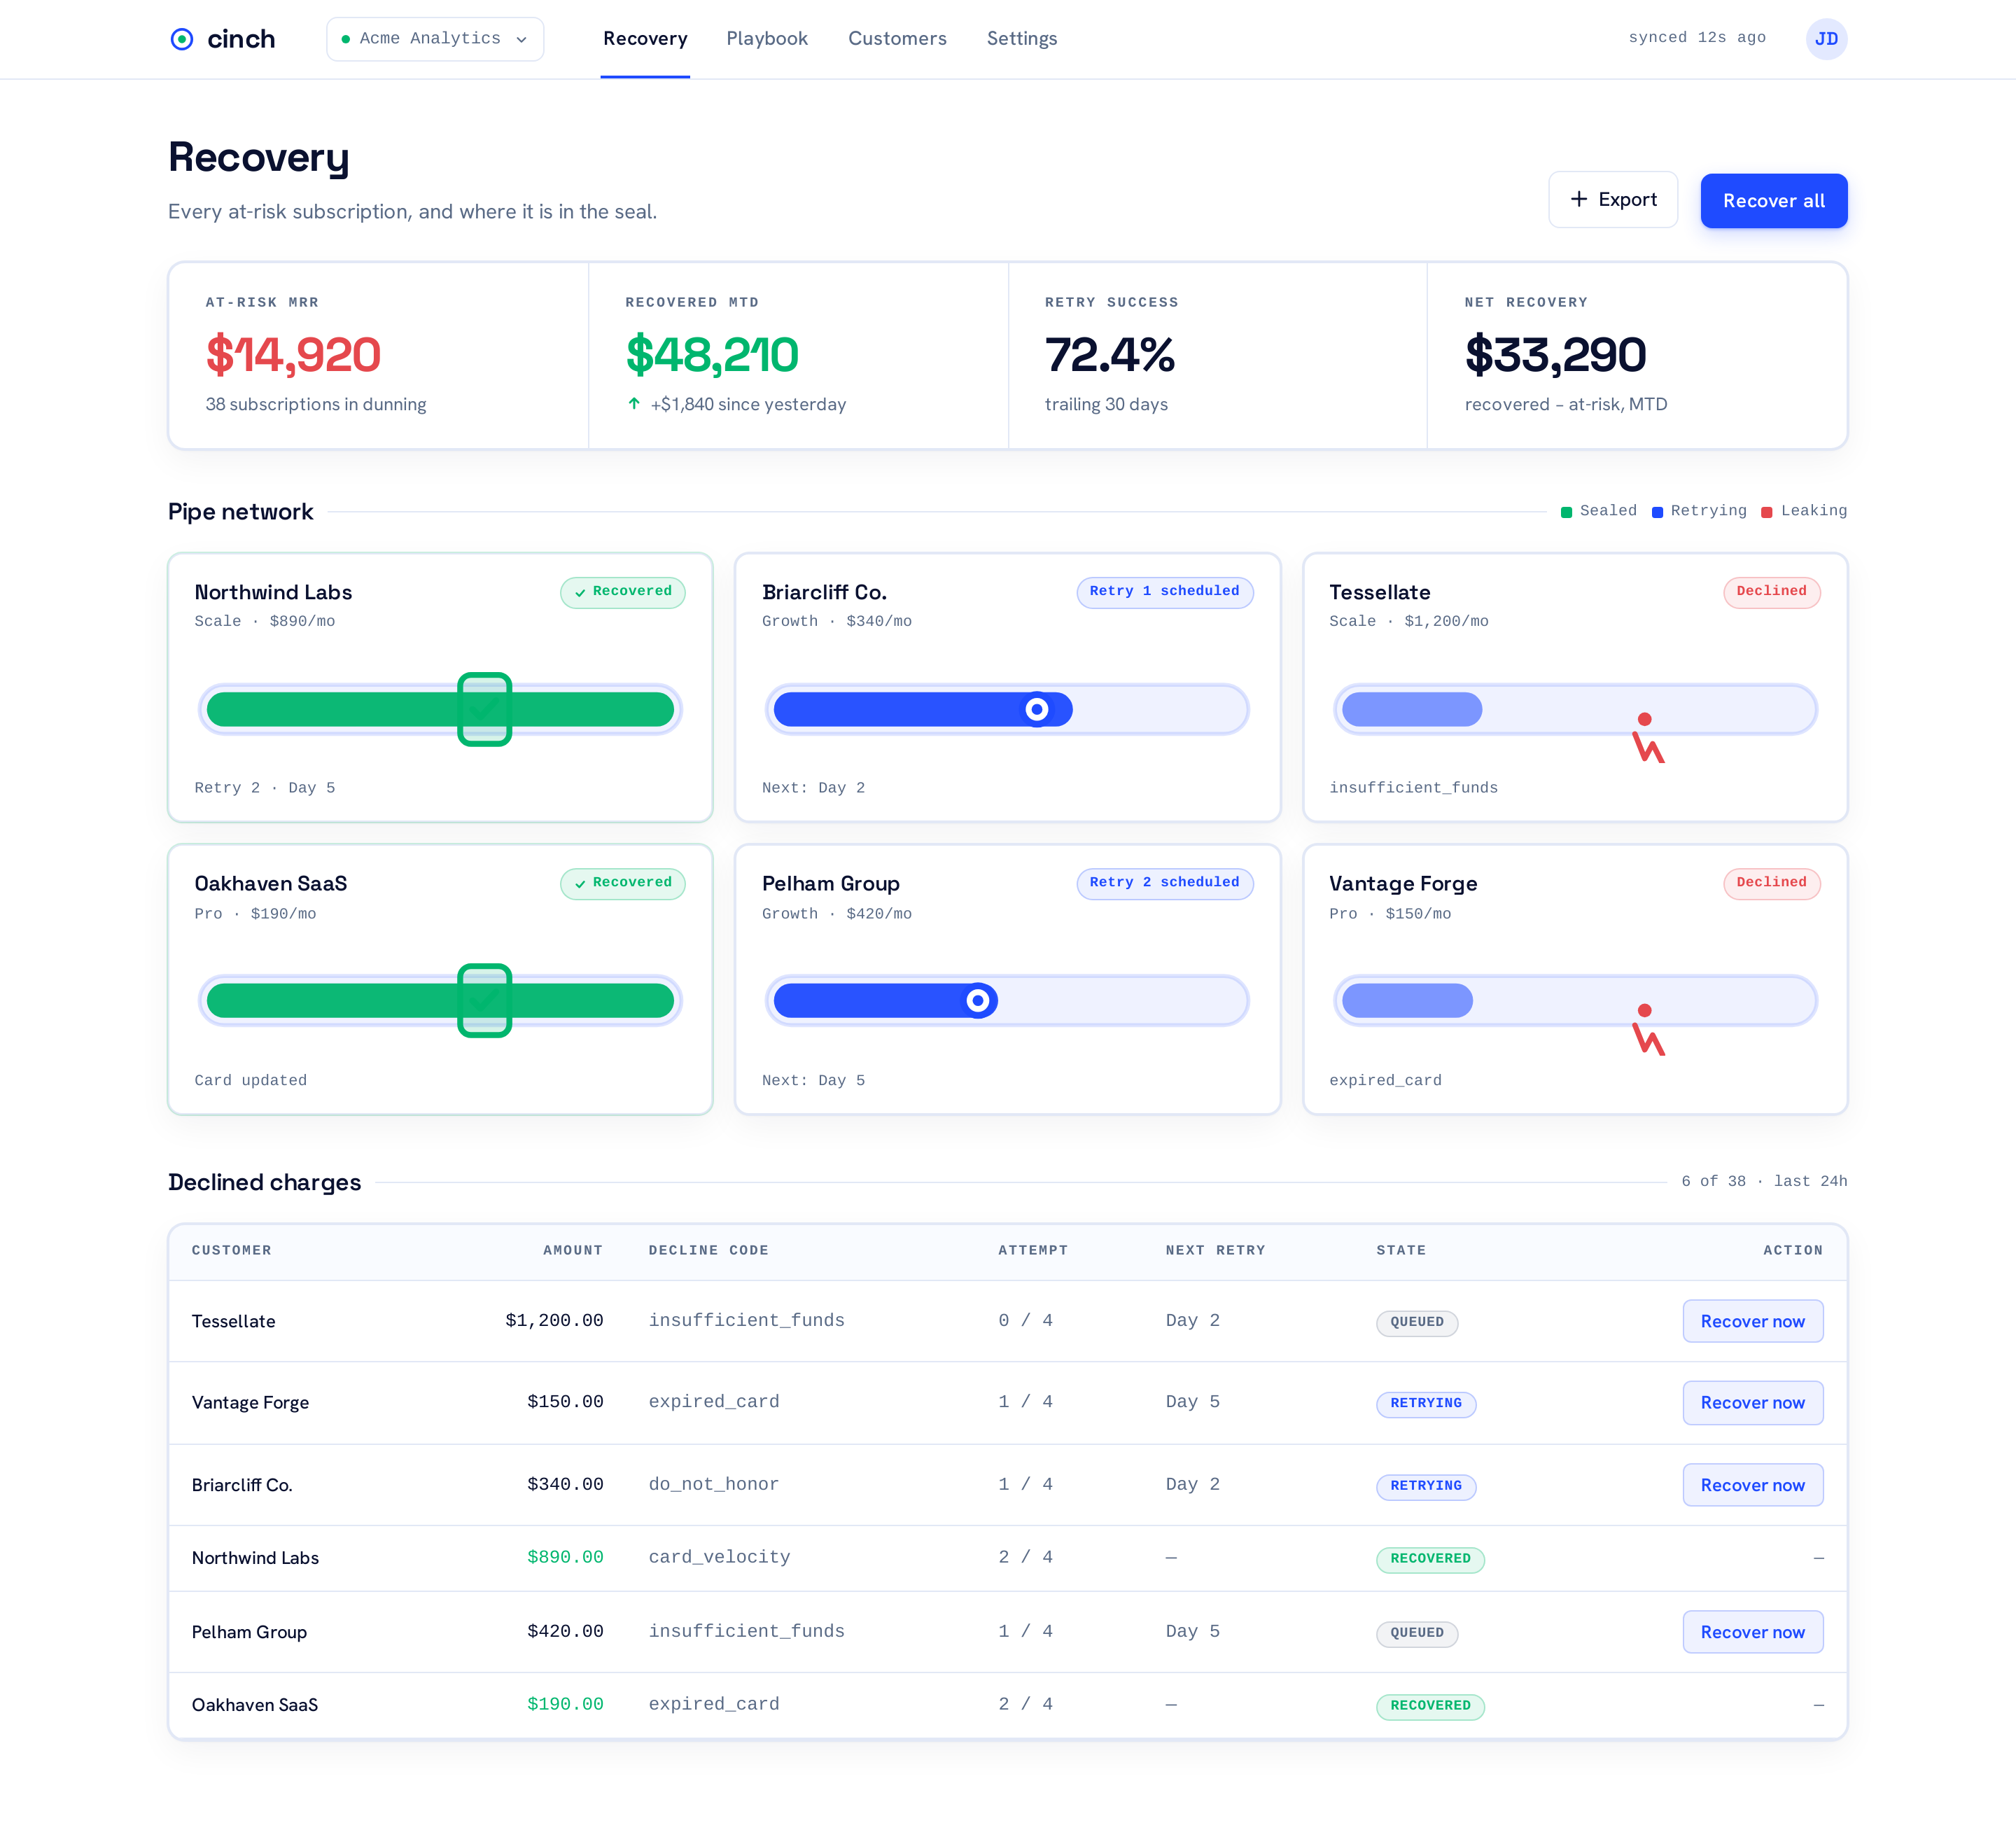Click the $1,200.00 amount in the table

tap(554, 1320)
